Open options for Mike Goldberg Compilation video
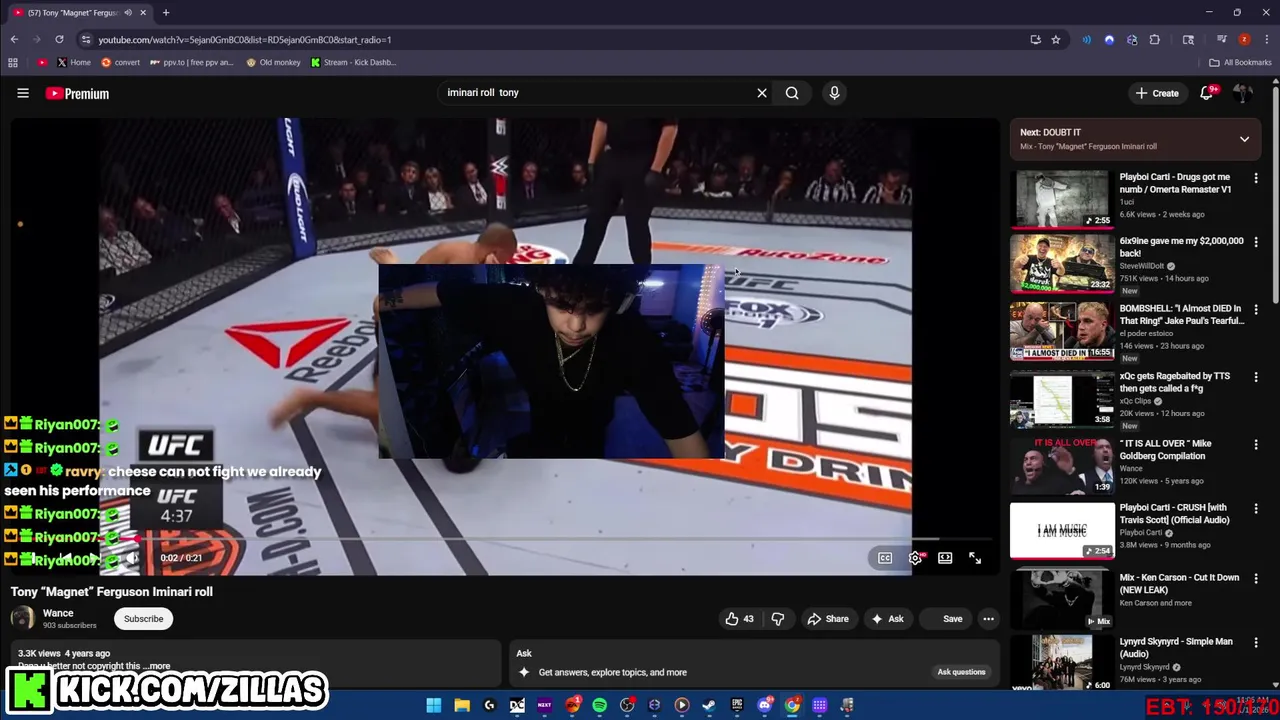This screenshot has width=1280, height=720. pos(1256,444)
